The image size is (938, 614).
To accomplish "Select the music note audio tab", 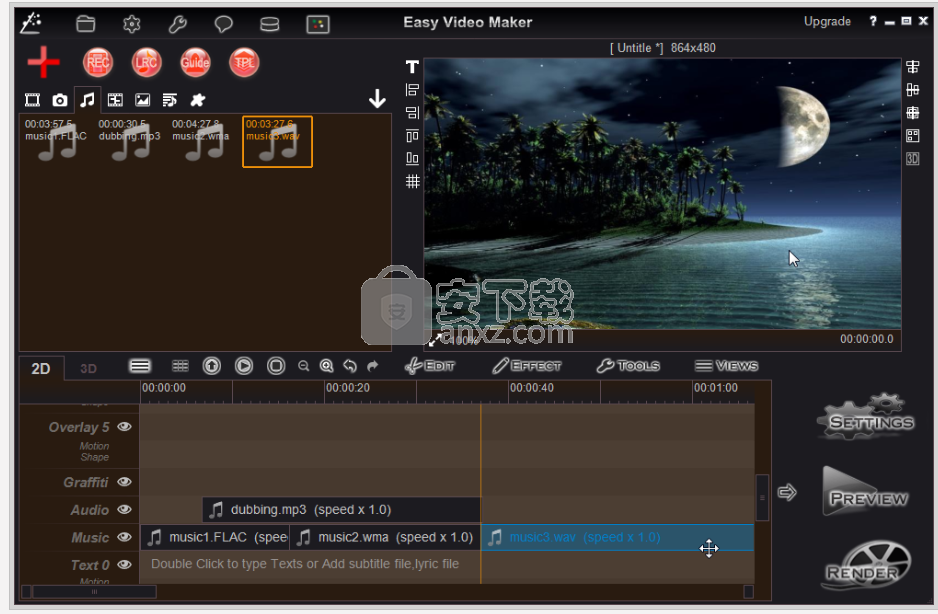I will pyautogui.click(x=87, y=100).
